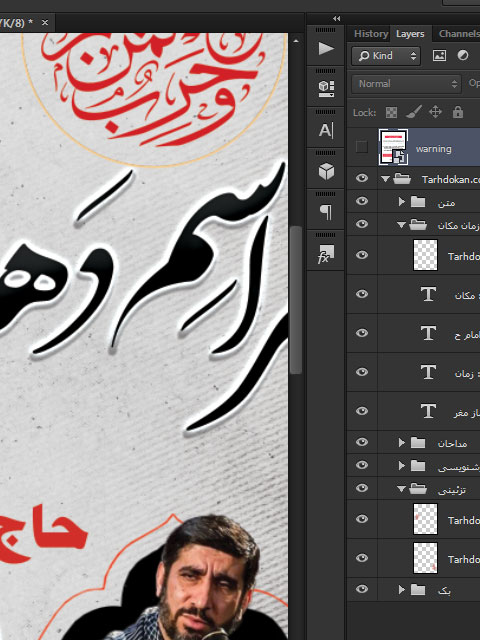Collapse the تزئینی group
Image resolution: width=480 pixels, height=640 pixels.
pos(402,489)
